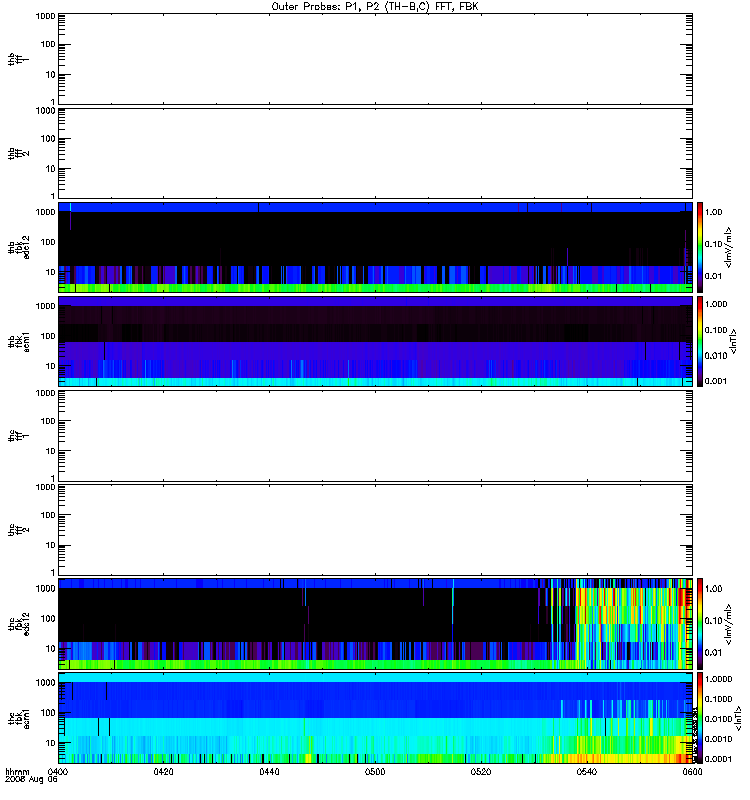Click the '0.010' tick on thb scm1 color bar
Viewport: 750px width, 800px height.
[x=716, y=356]
